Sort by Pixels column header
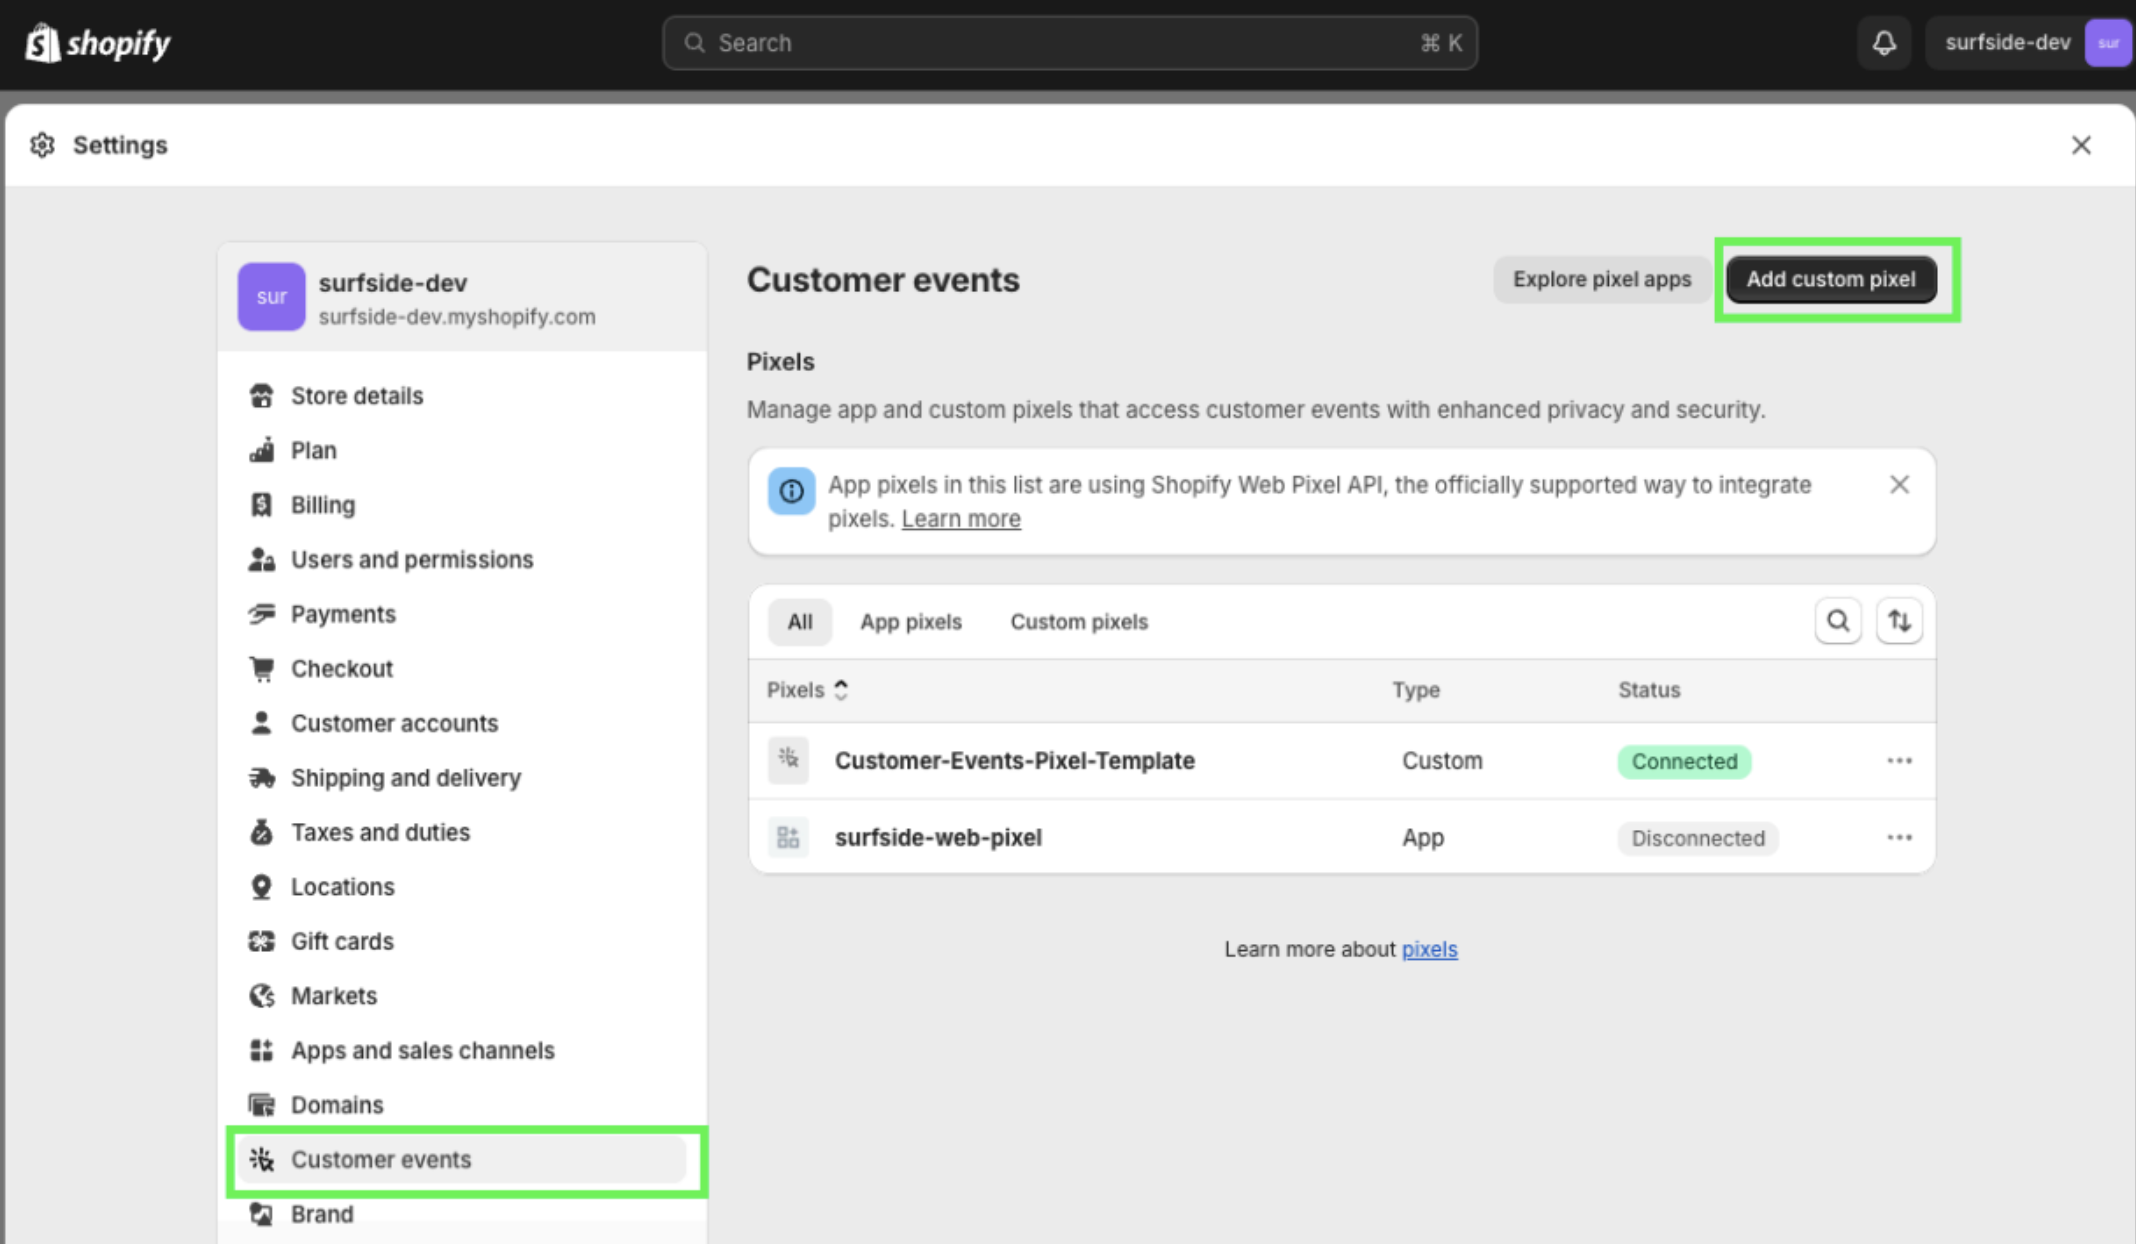The height and width of the screenshot is (1244, 2136). click(x=807, y=690)
